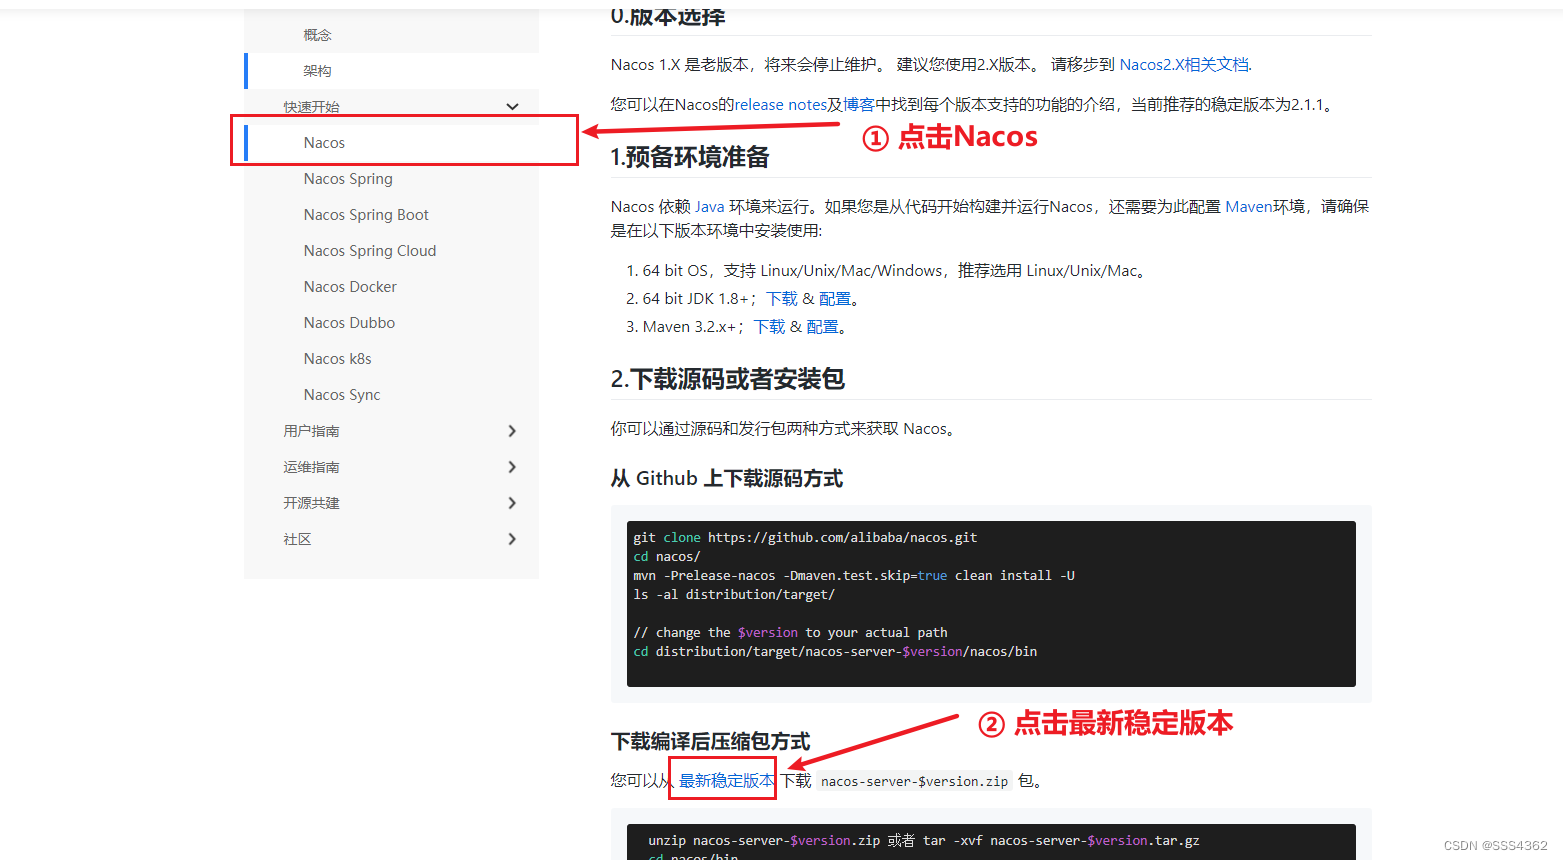Expand the 开源共建 section arrow

tap(512, 503)
